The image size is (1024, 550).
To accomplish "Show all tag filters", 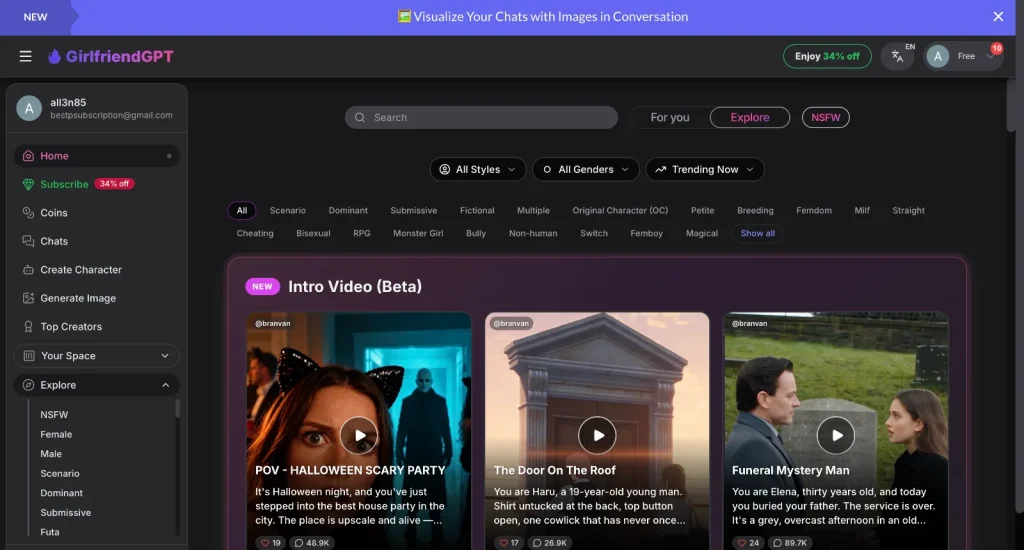I will pyautogui.click(x=758, y=233).
